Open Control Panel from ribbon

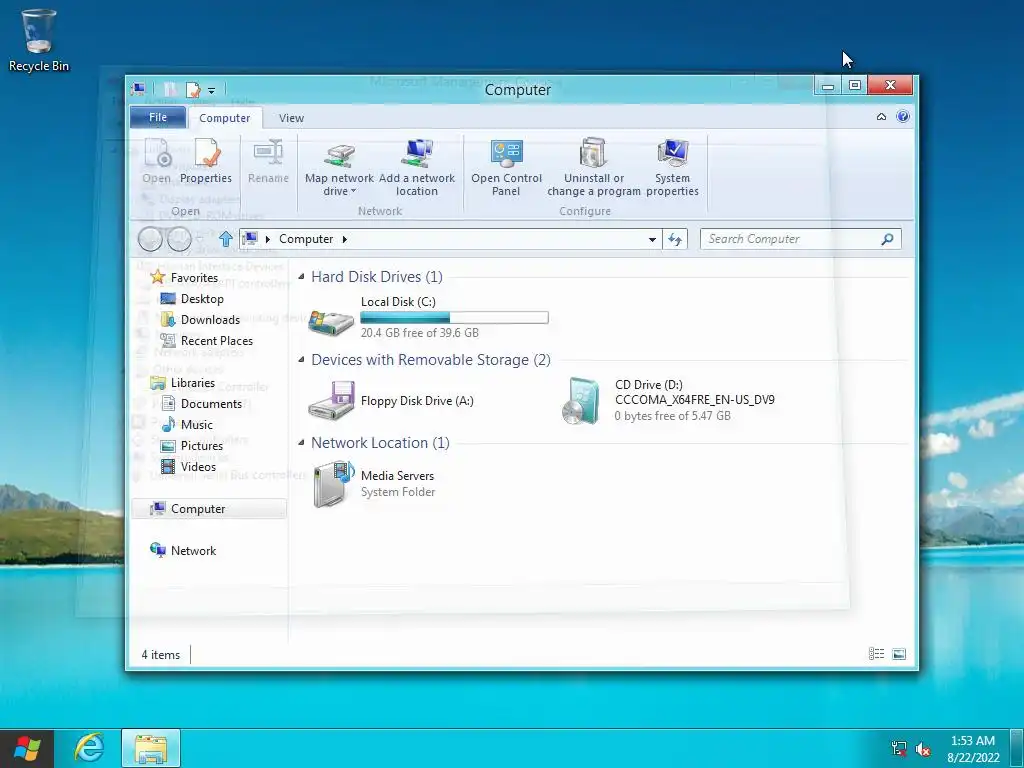tap(506, 168)
